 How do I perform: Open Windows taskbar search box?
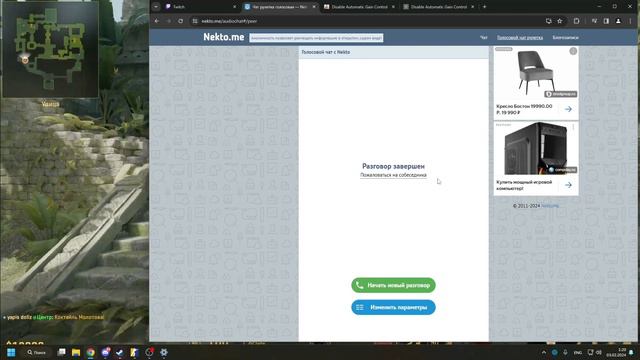(x=36, y=352)
